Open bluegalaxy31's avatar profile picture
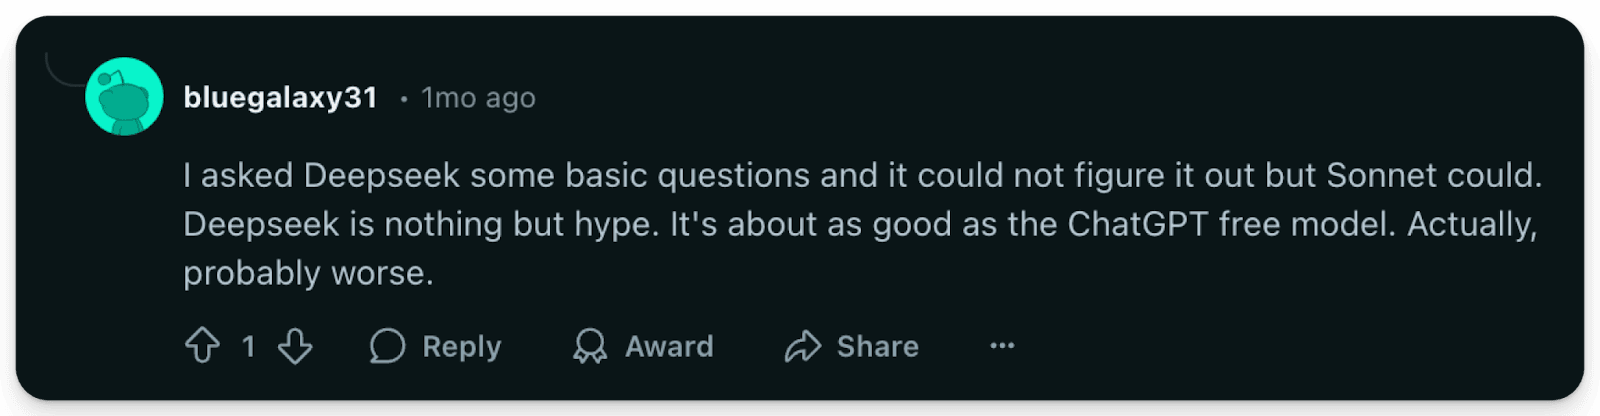 [x=124, y=97]
